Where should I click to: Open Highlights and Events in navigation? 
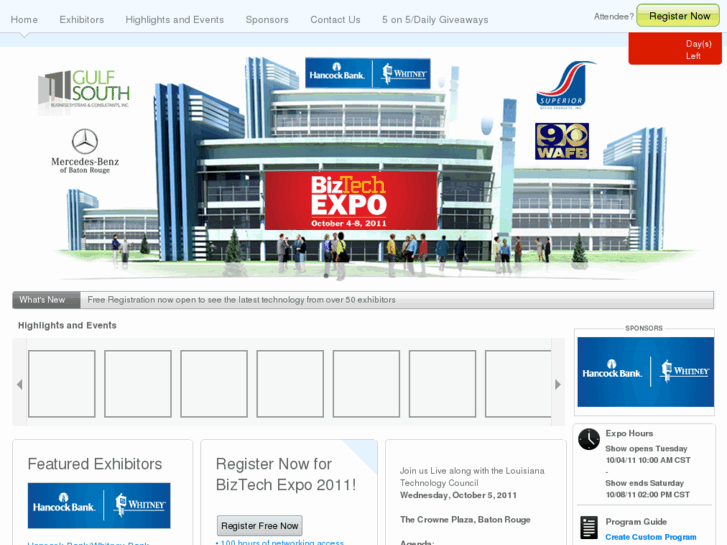[174, 19]
